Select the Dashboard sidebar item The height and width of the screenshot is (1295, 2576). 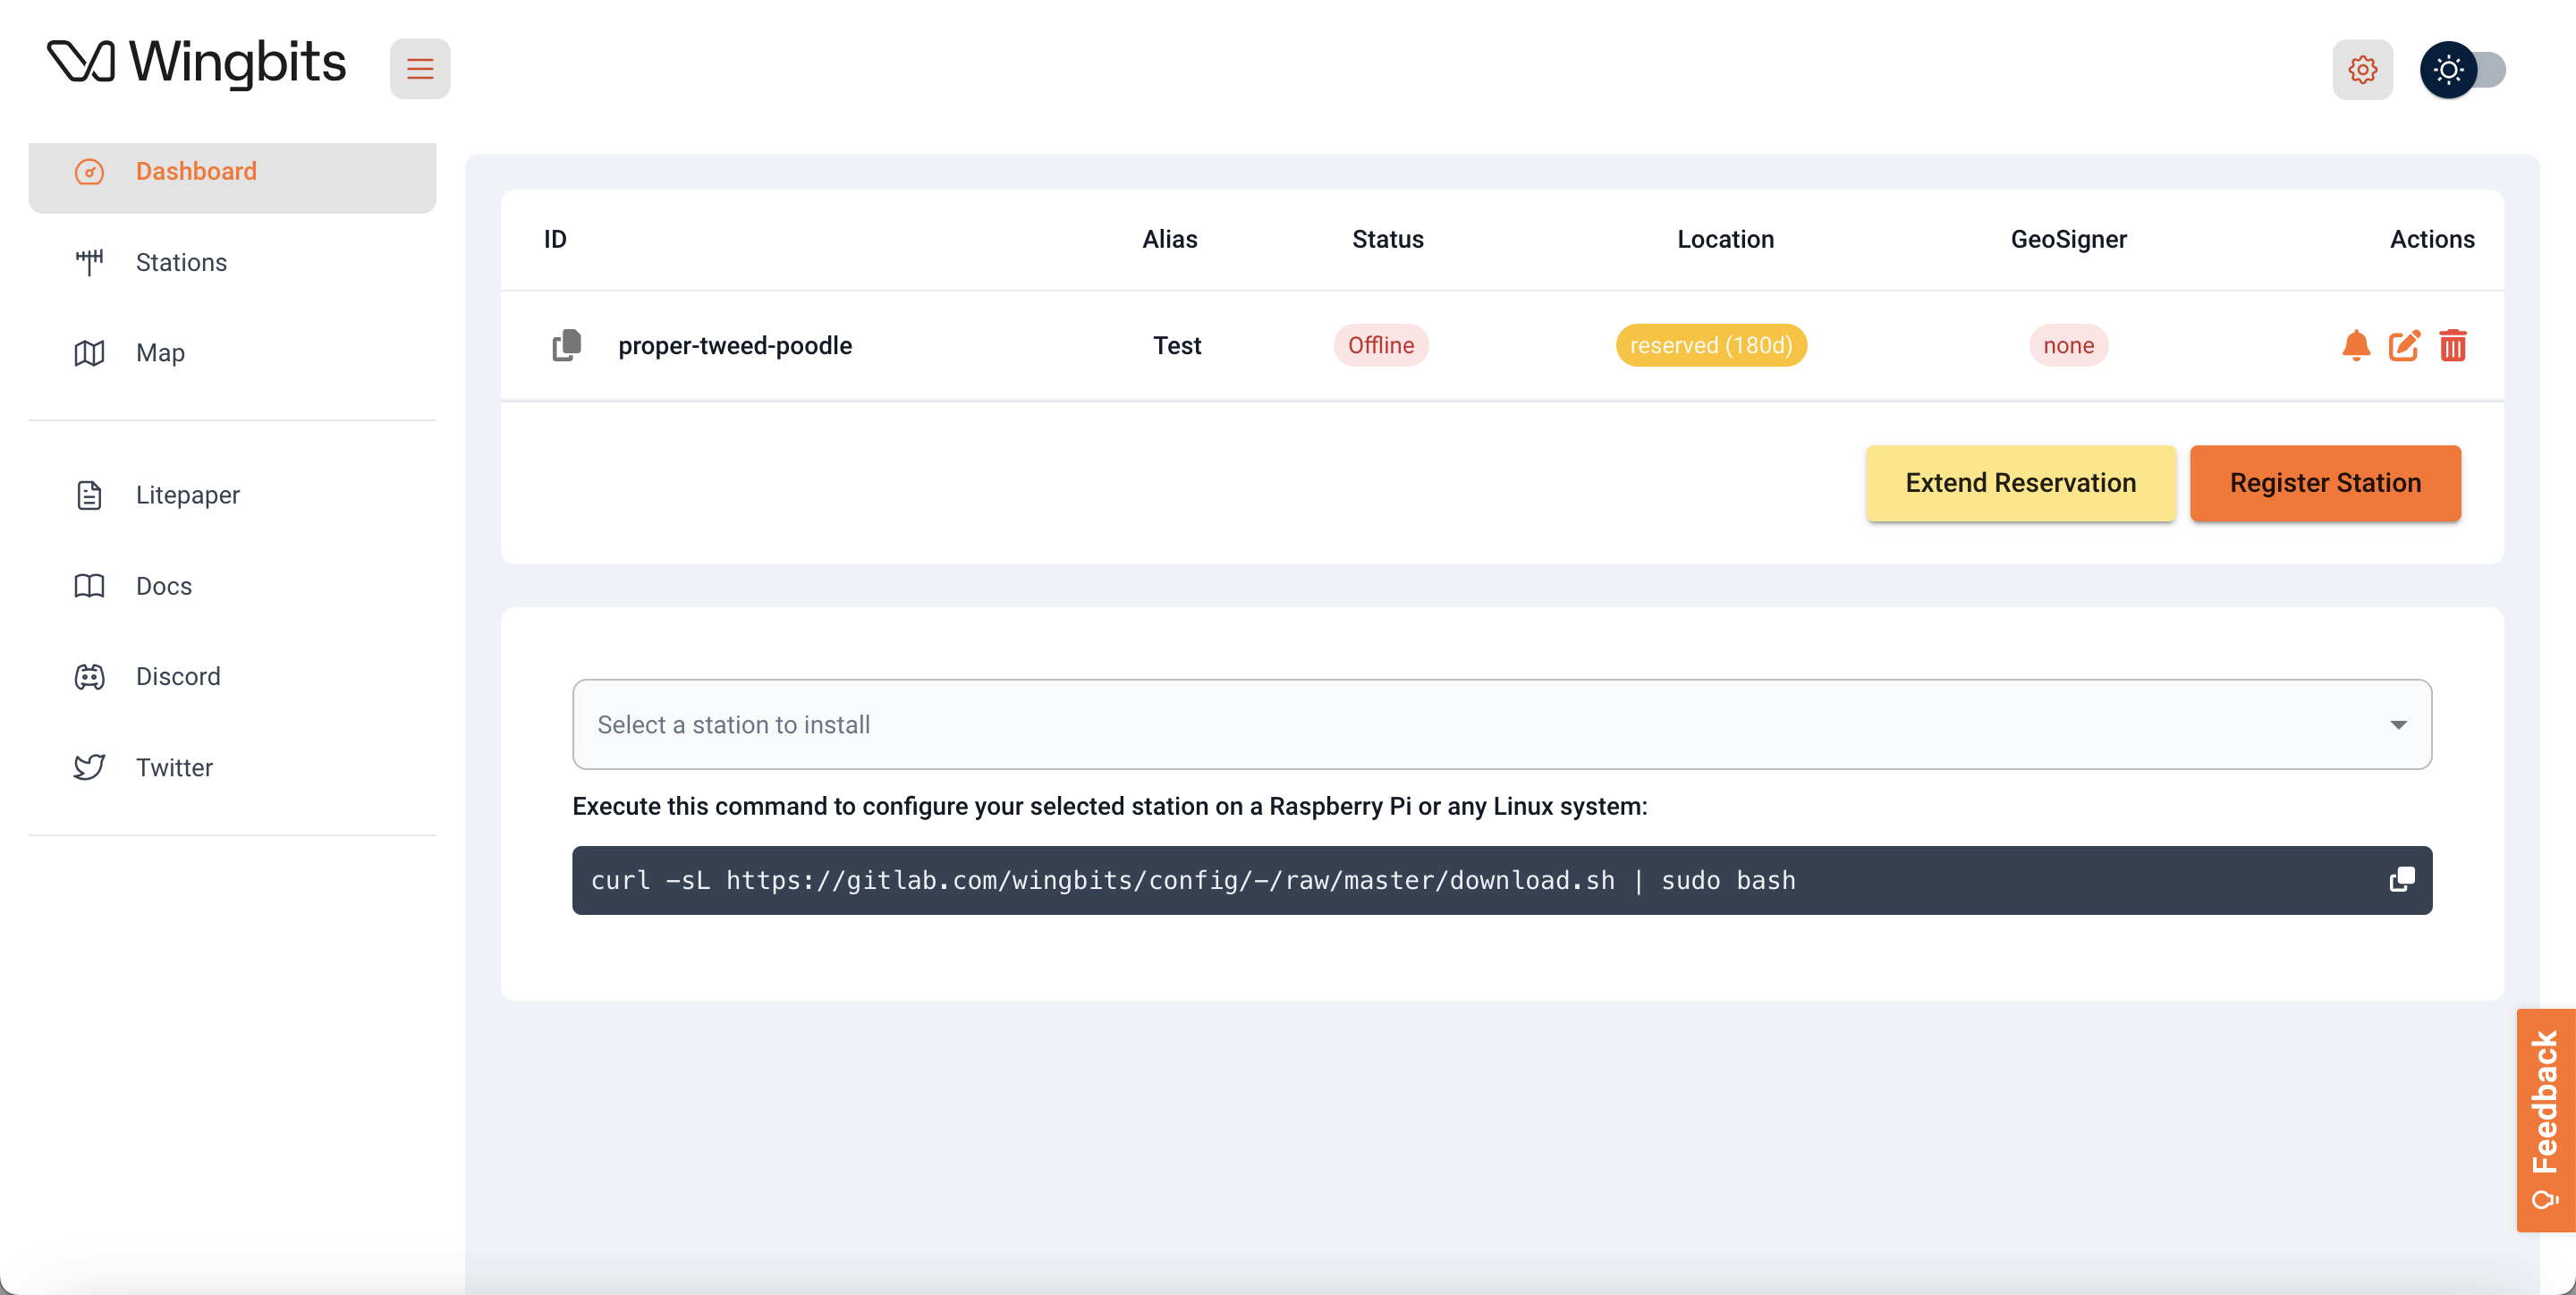tap(196, 171)
